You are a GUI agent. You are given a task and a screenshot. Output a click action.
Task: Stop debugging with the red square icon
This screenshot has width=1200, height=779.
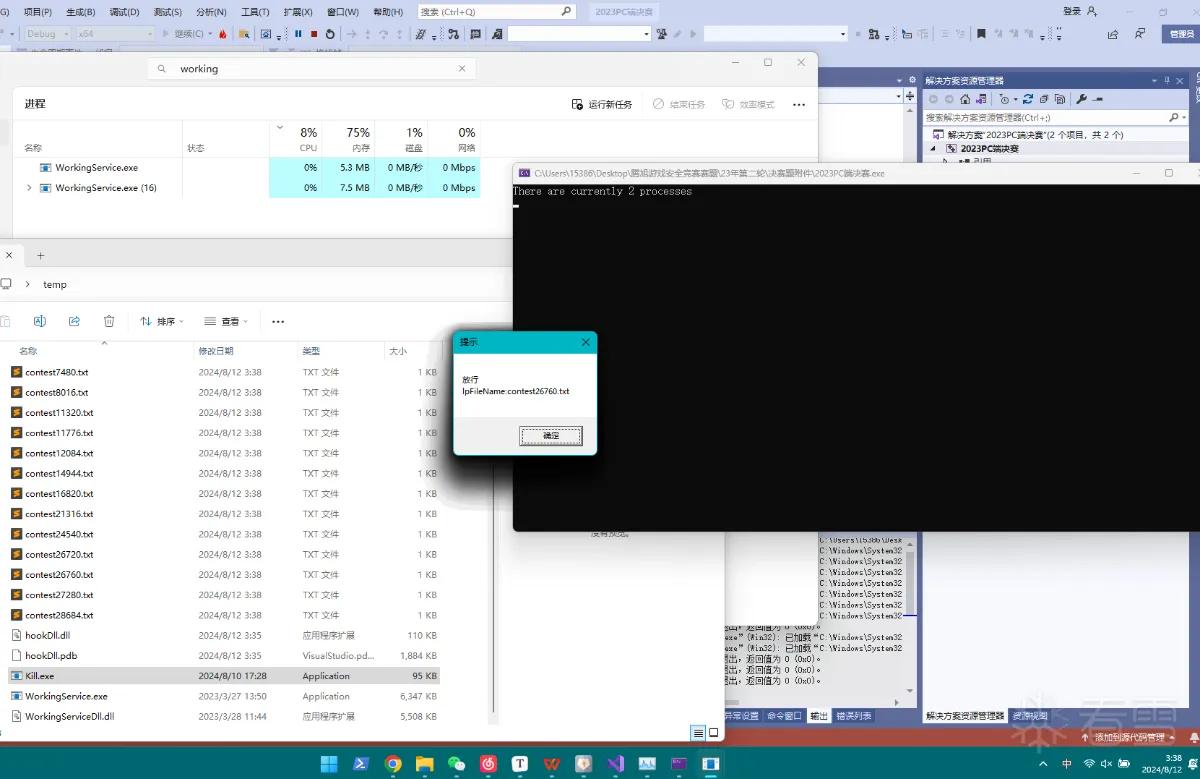pos(314,34)
